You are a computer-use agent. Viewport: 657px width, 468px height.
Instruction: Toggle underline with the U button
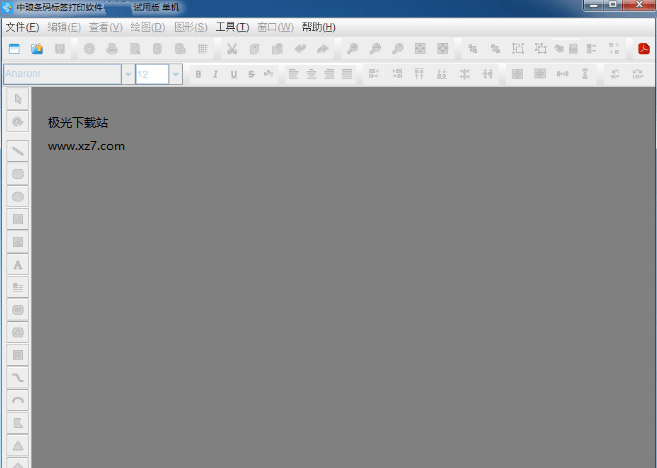coord(233,74)
